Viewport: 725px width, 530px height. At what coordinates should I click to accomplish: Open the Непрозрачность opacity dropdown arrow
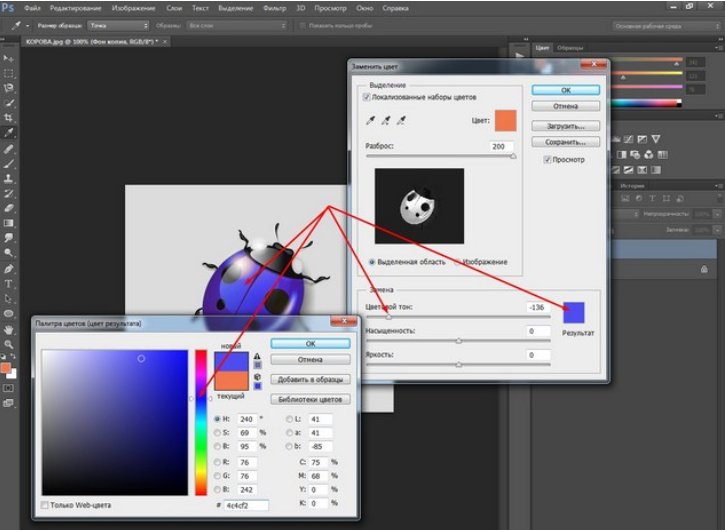point(717,214)
